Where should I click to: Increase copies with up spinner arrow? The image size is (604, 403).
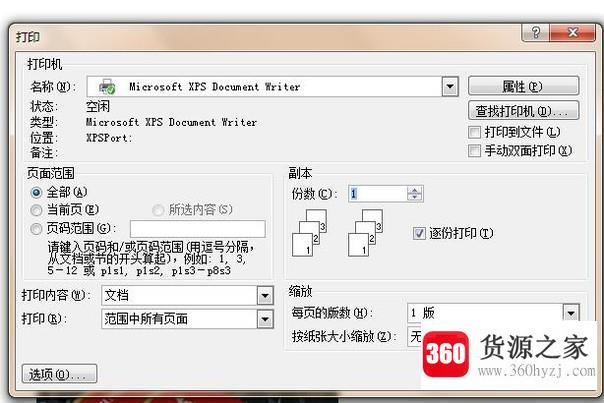point(415,190)
